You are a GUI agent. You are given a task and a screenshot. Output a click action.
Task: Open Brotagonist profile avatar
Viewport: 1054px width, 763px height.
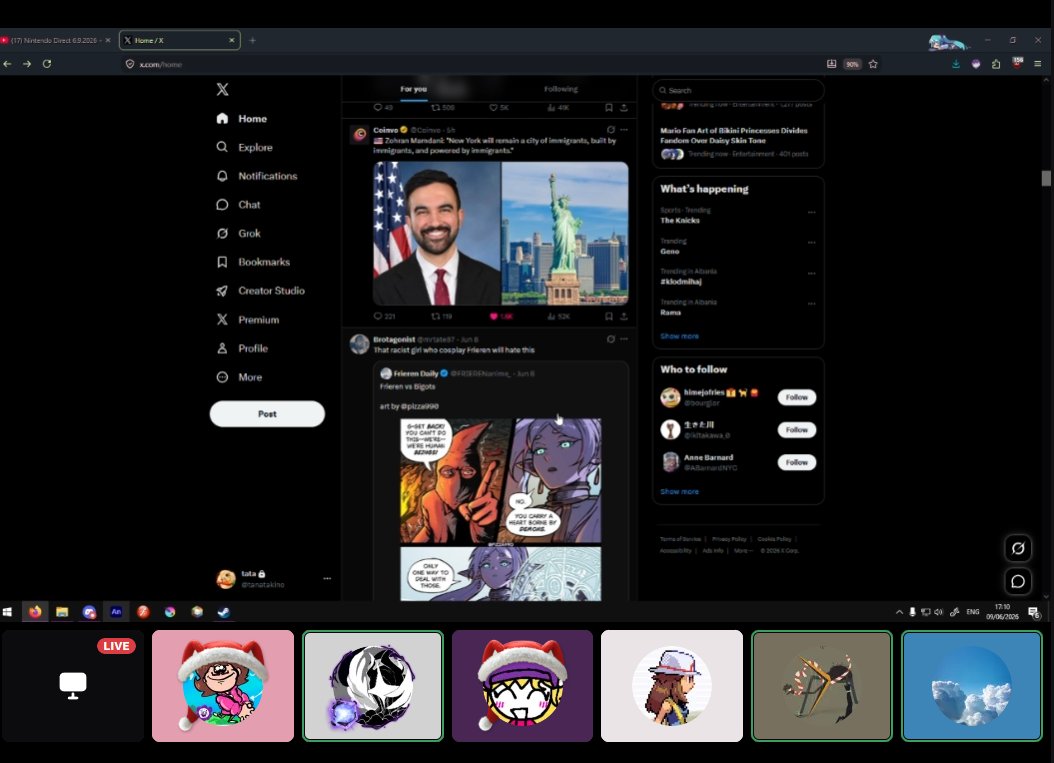(360, 344)
